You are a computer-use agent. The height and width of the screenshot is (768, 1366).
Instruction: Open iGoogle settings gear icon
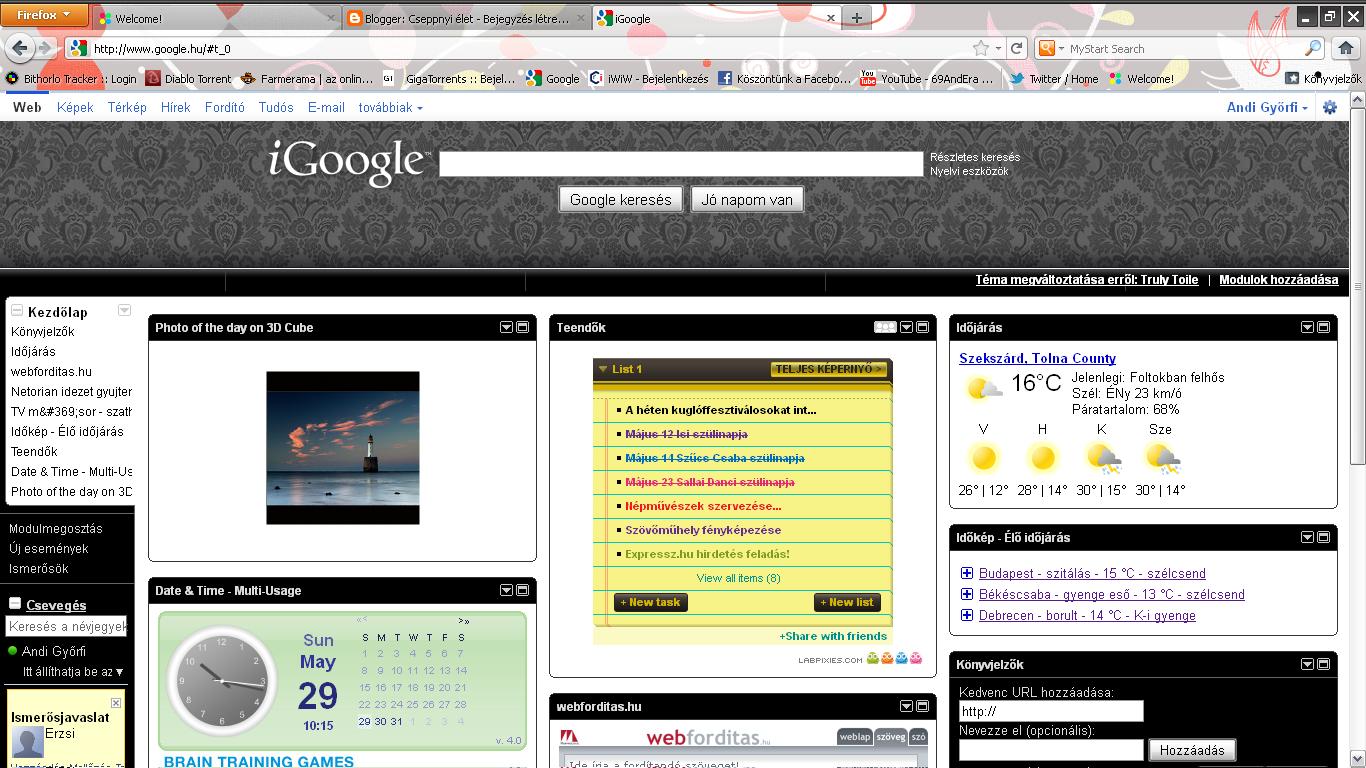(1329, 107)
